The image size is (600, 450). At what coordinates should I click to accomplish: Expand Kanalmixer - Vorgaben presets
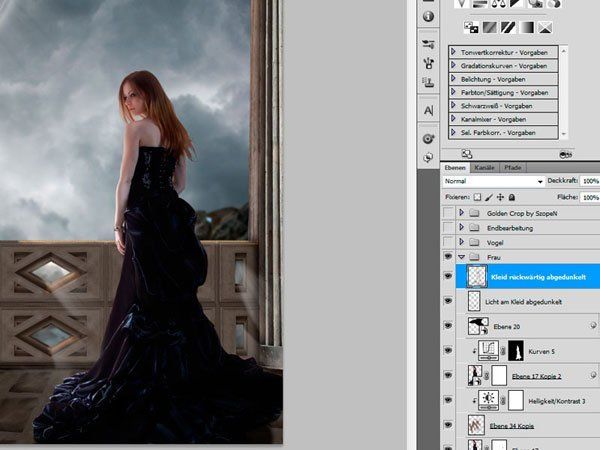pos(453,118)
